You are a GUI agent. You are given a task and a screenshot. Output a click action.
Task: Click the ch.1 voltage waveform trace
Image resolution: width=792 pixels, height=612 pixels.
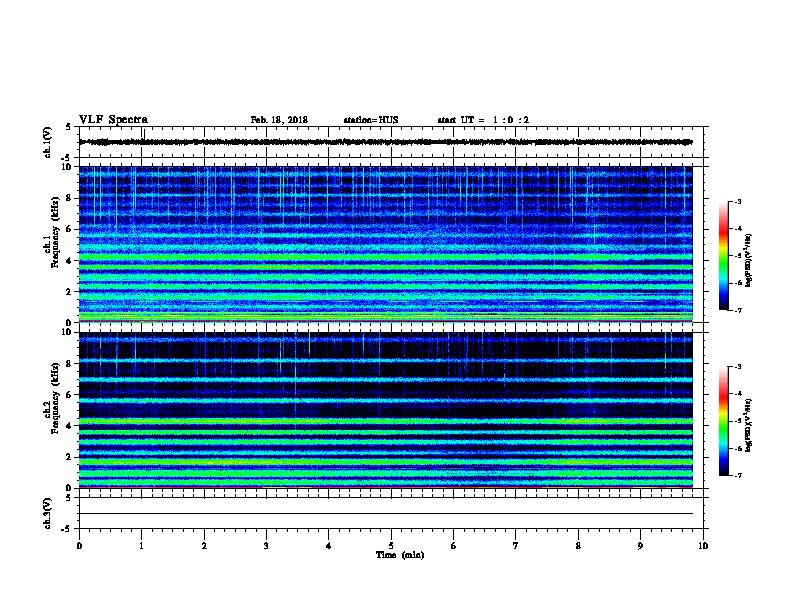coord(386,142)
